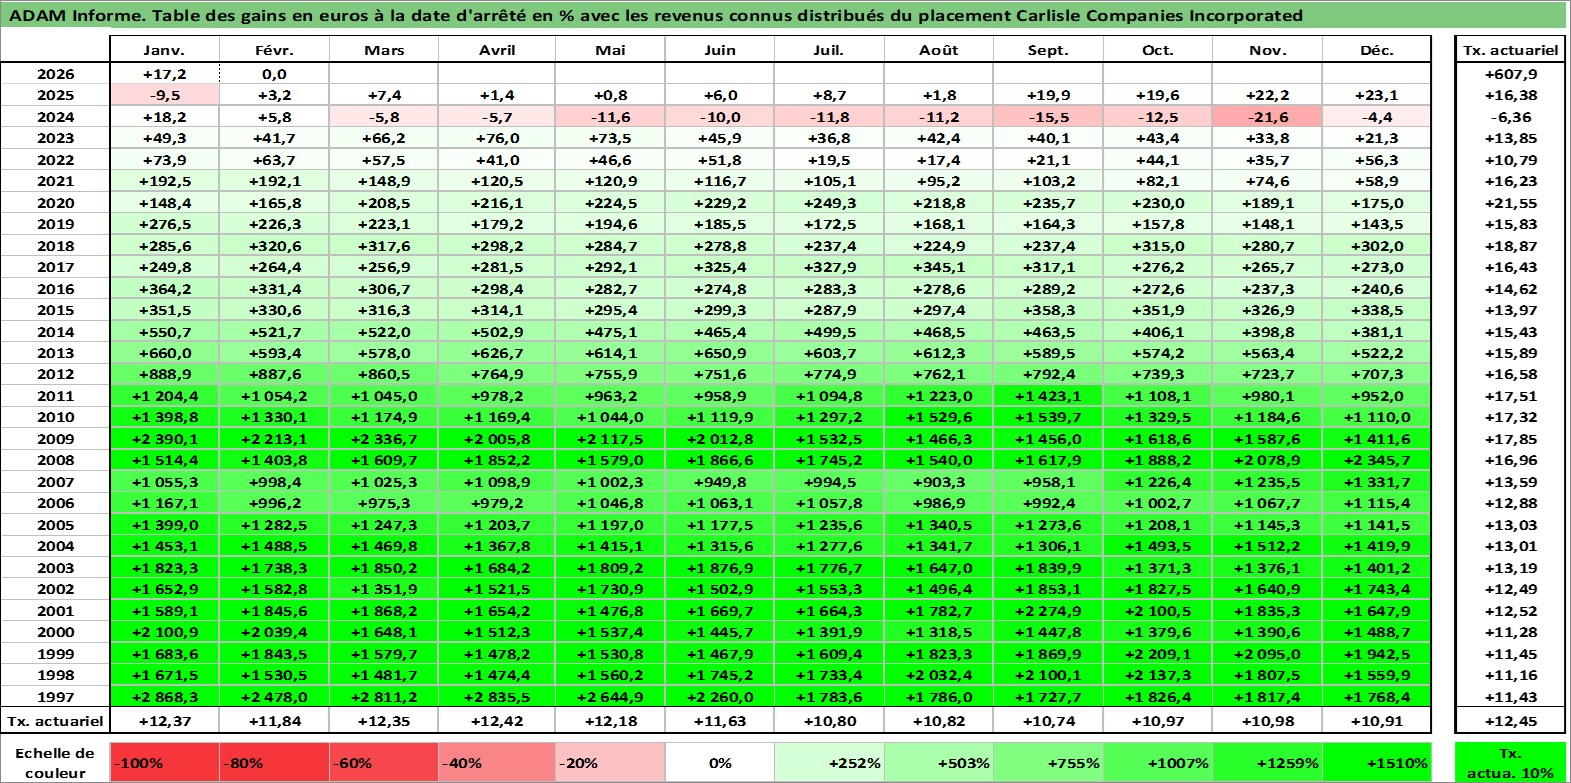Click the 'Avril' column header

click(497, 50)
